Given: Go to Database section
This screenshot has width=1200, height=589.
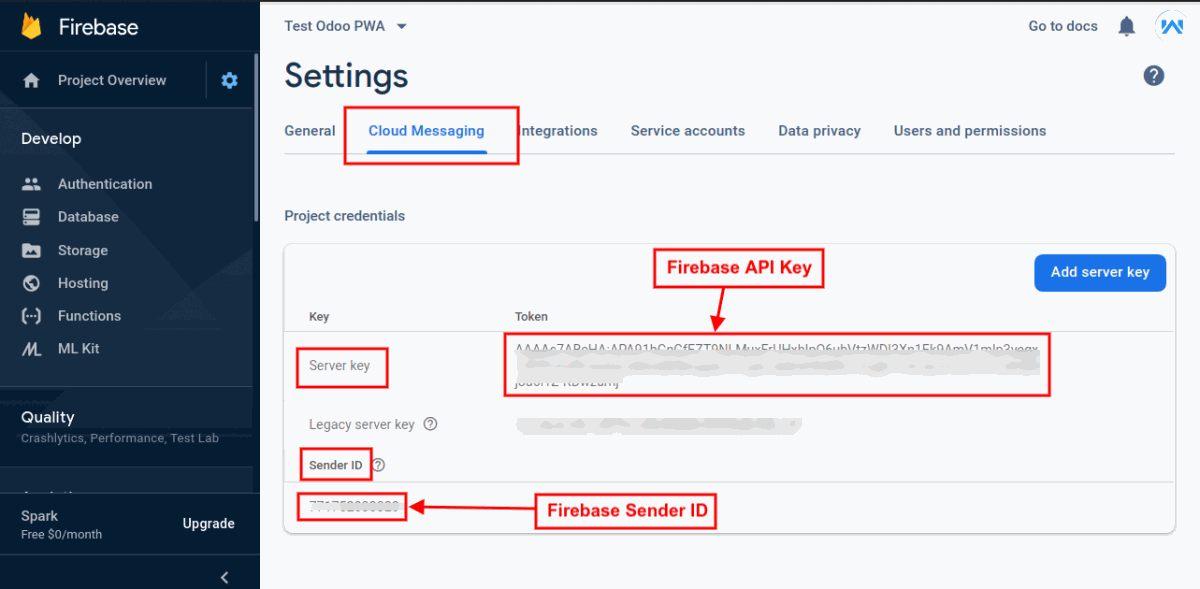Looking at the screenshot, I should 88,217.
